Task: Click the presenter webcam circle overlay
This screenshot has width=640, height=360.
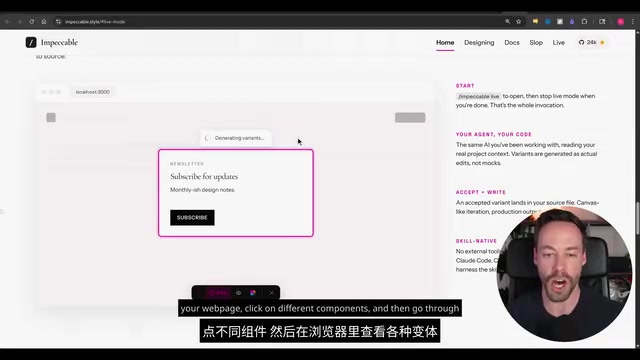Action: [x=564, y=273]
